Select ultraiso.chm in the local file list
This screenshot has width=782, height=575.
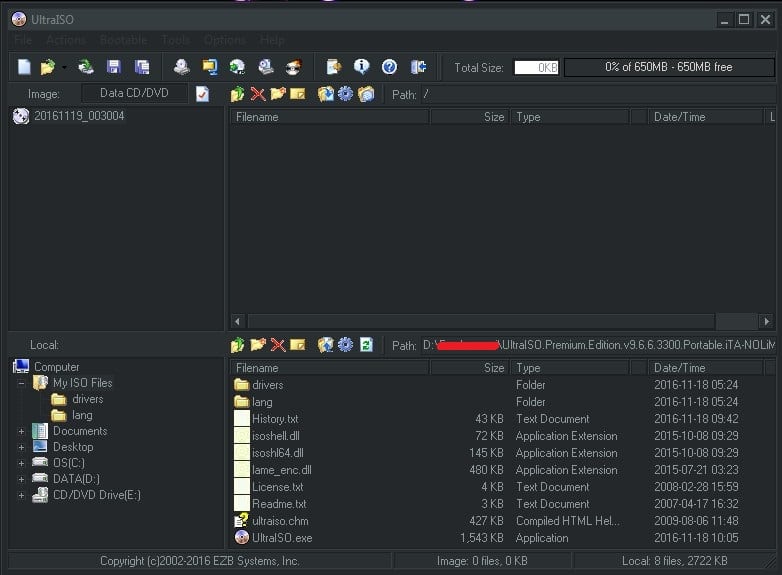[x=280, y=521]
